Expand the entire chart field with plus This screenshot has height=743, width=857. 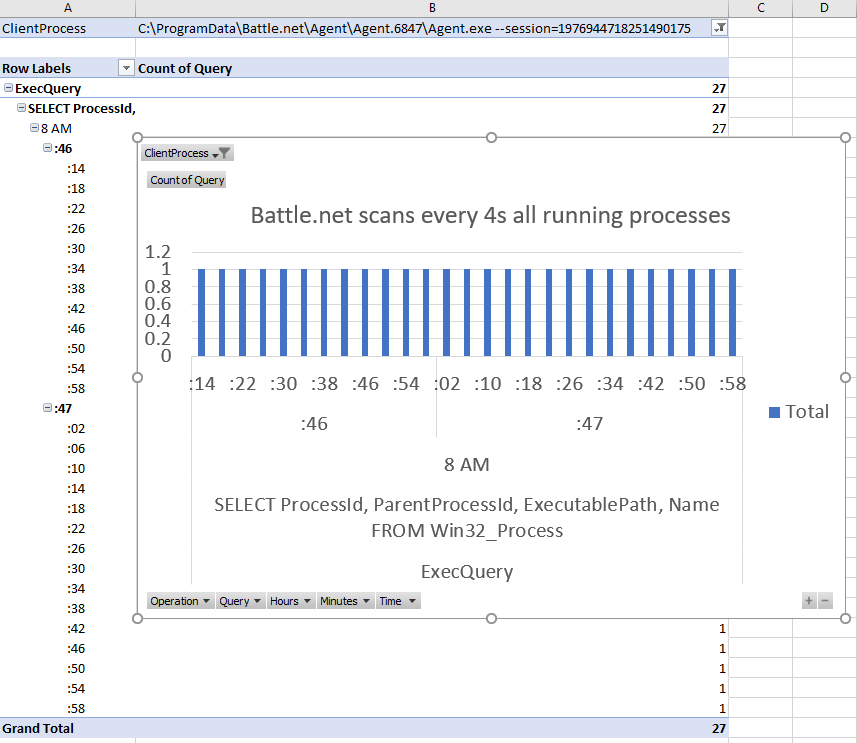tap(809, 601)
